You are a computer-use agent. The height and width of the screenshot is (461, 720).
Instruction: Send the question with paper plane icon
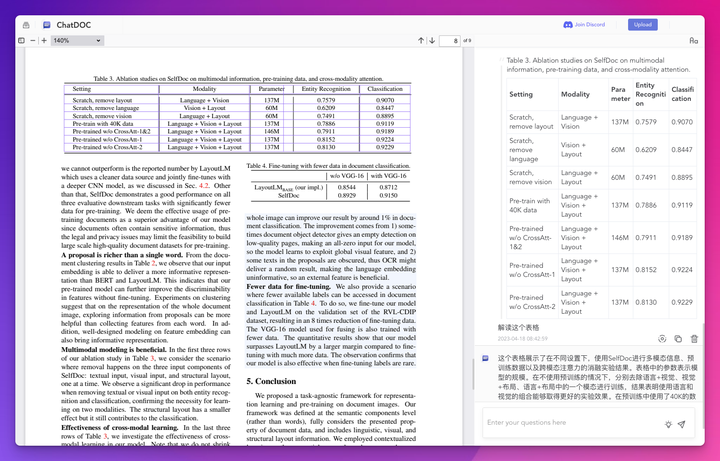(x=681, y=424)
